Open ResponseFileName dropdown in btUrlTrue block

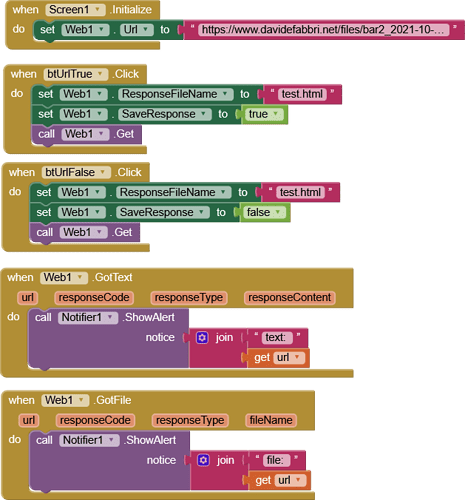tap(175, 94)
